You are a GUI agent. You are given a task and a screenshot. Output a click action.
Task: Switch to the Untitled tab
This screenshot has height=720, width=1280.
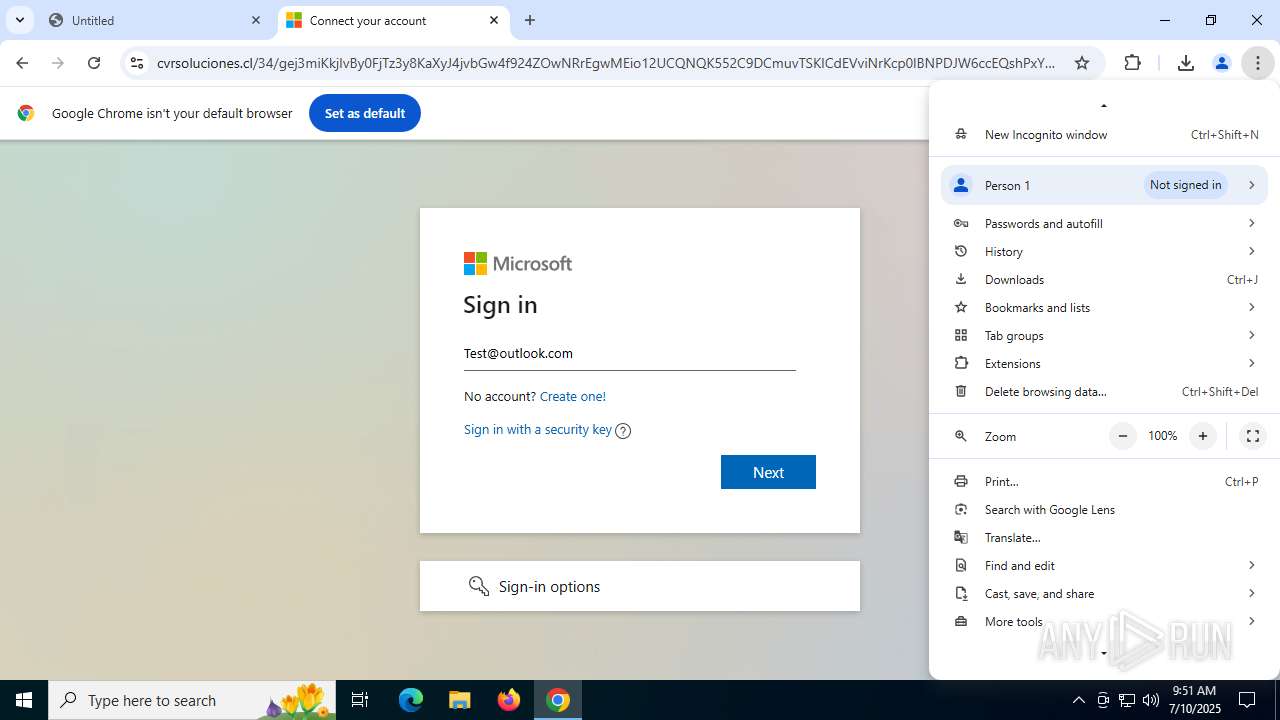point(155,20)
